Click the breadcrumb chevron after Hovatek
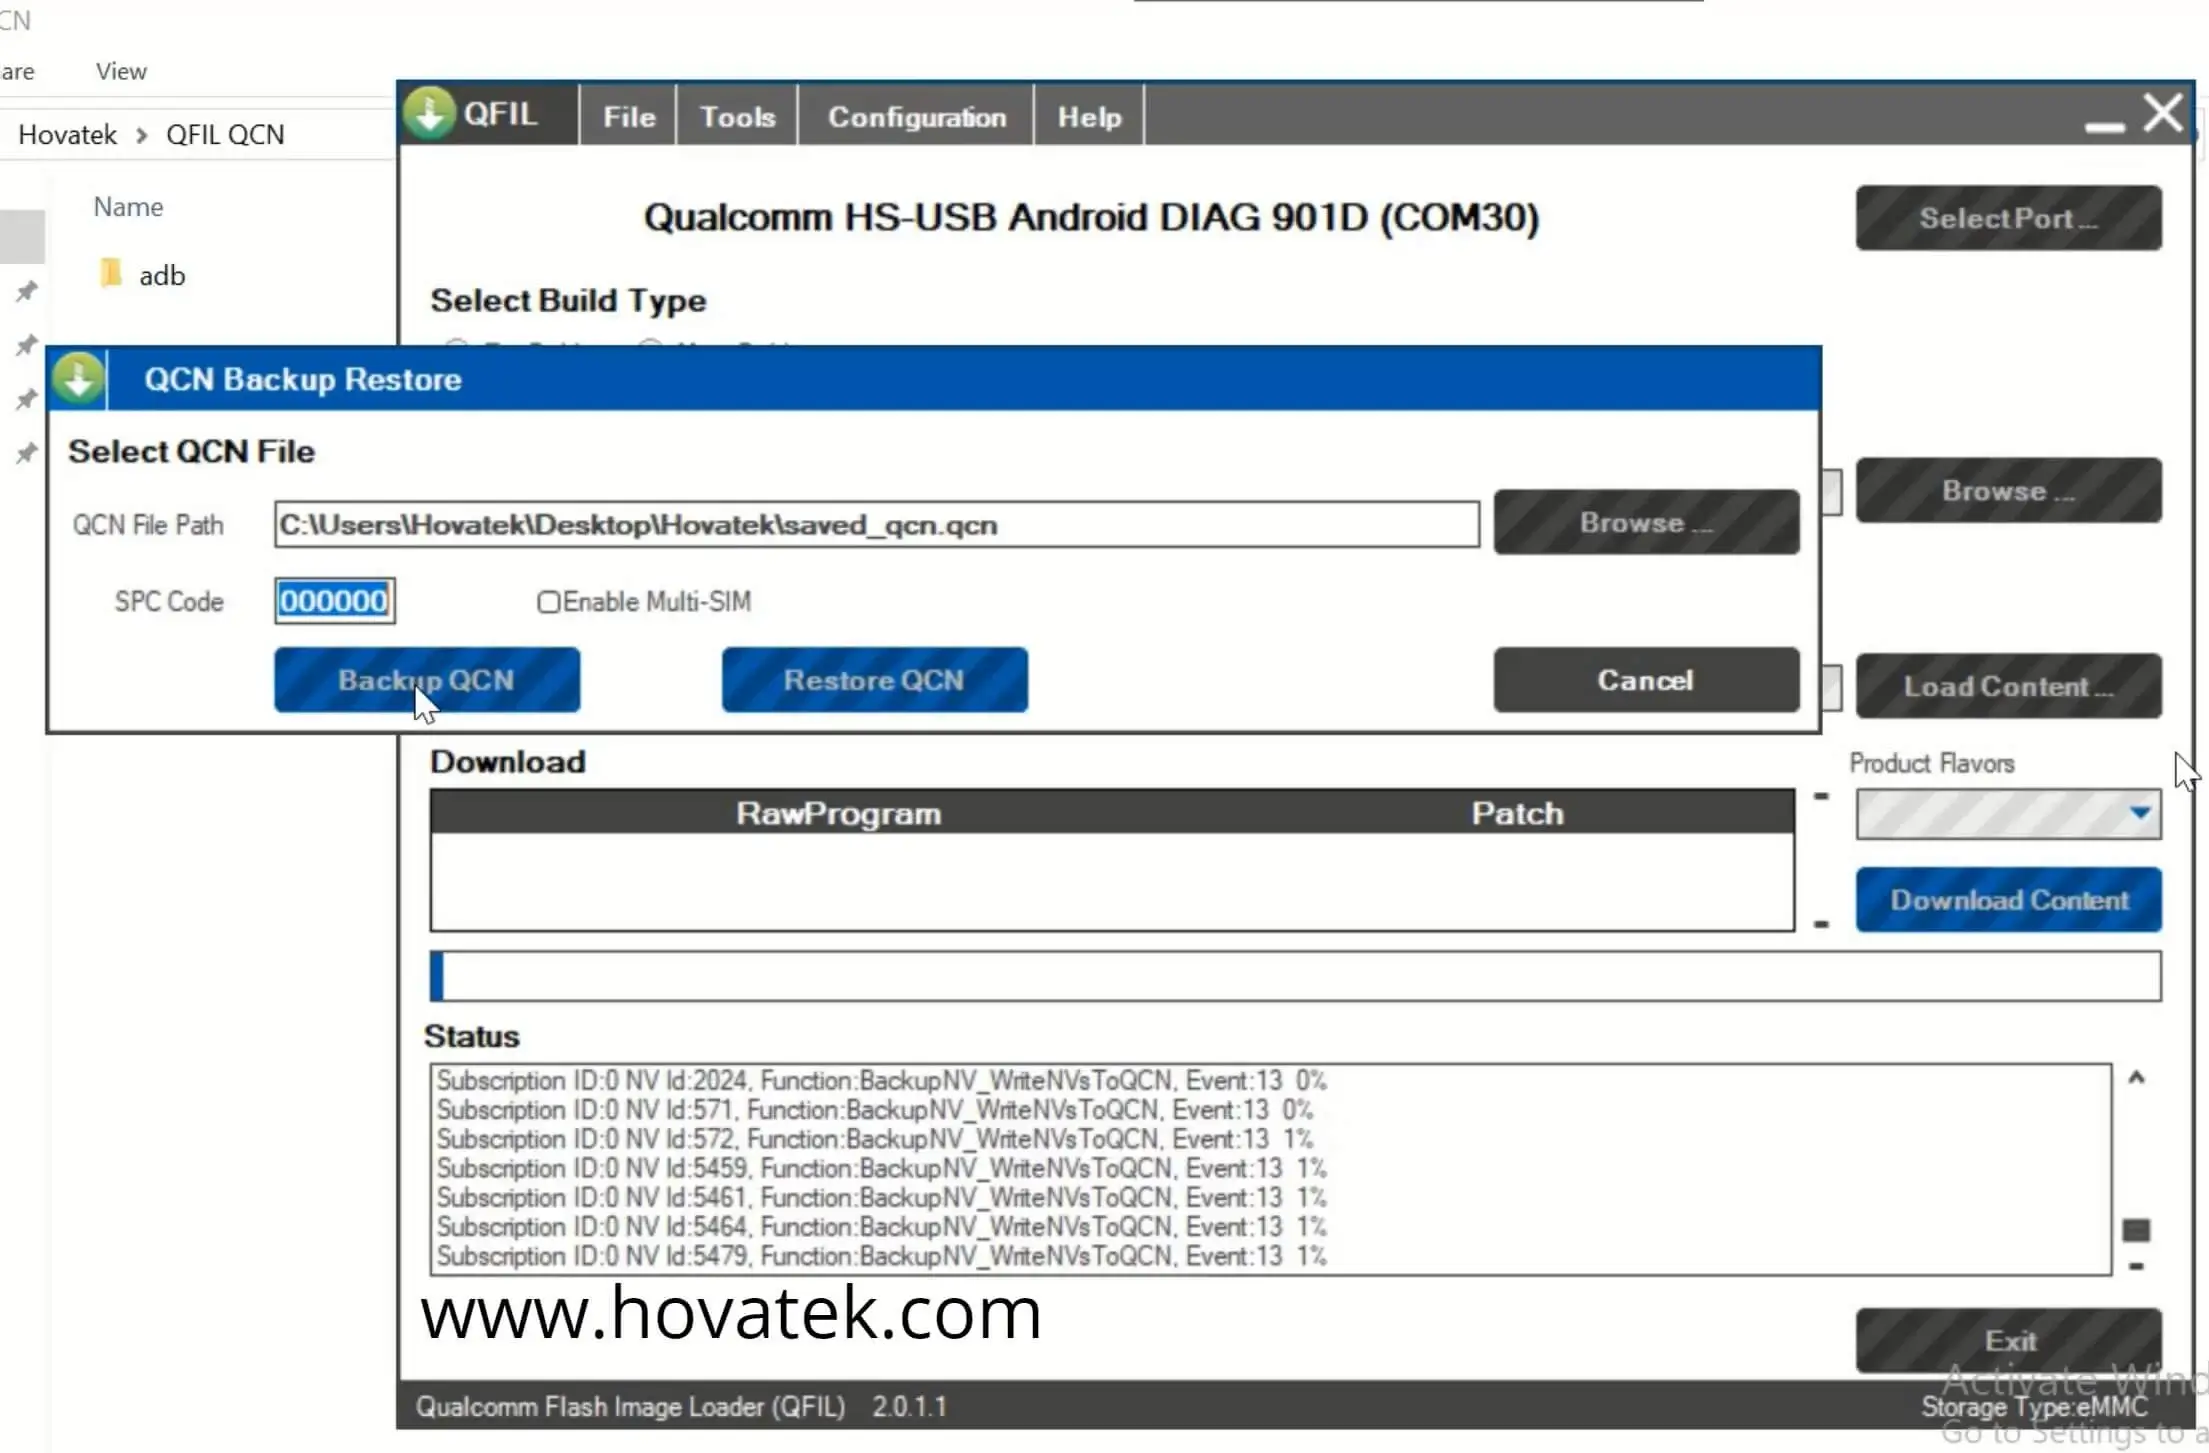 pyautogui.click(x=141, y=135)
